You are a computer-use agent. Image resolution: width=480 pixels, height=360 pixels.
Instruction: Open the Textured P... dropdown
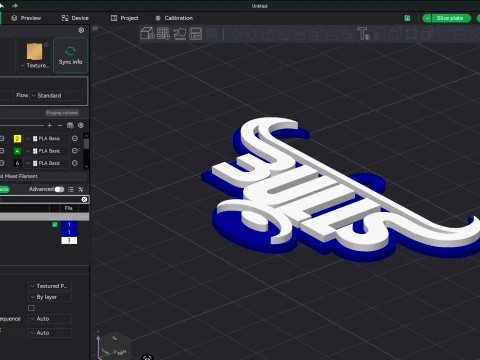point(50,286)
